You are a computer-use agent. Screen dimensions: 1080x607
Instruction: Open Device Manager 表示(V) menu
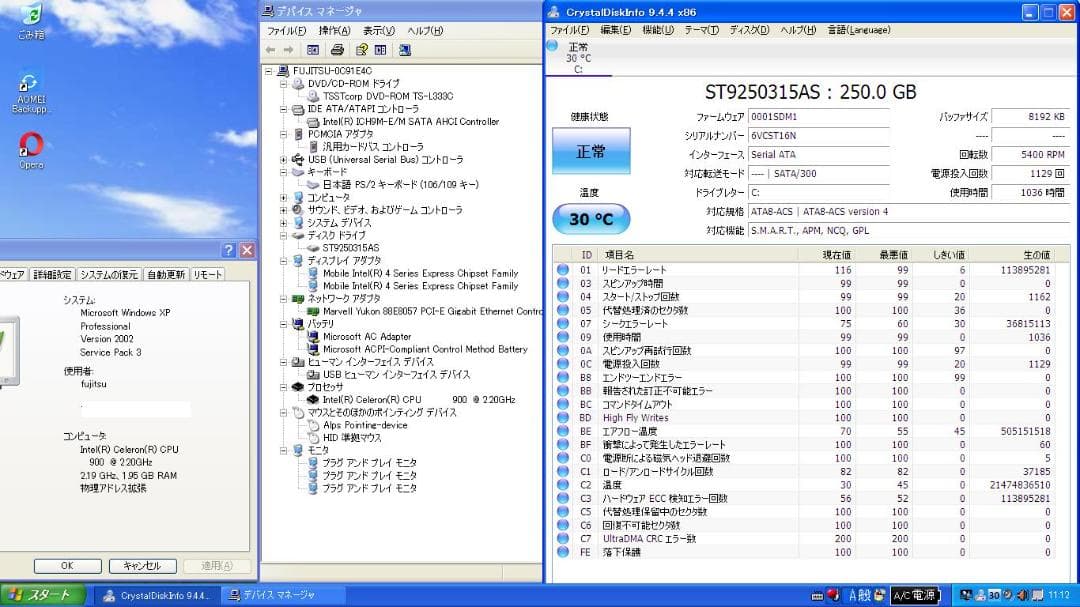379,31
